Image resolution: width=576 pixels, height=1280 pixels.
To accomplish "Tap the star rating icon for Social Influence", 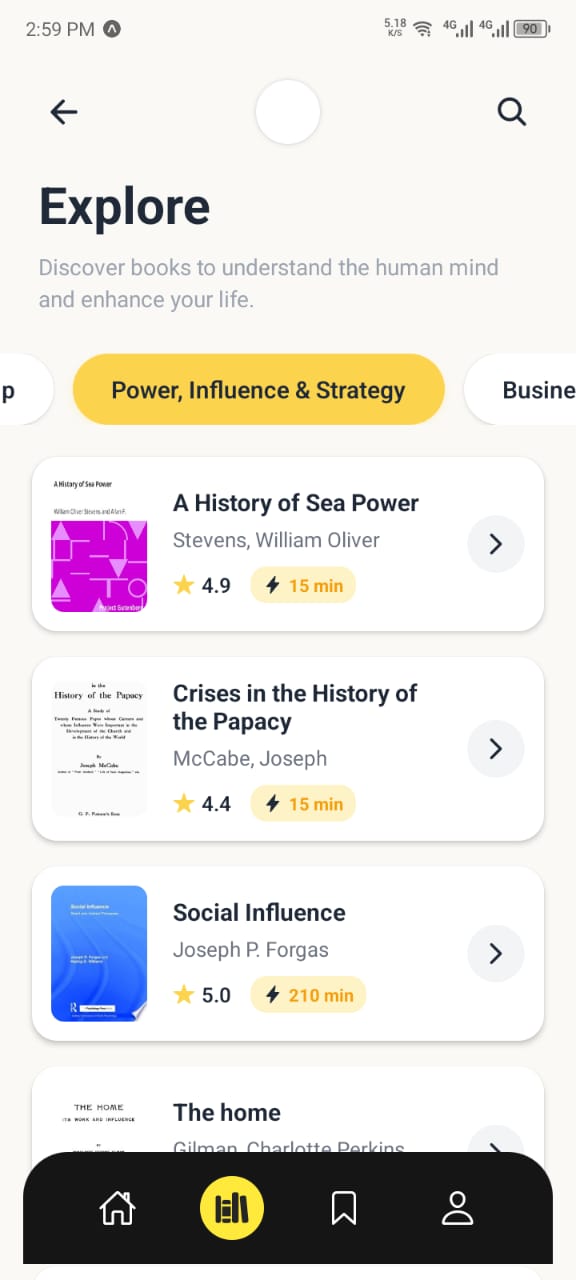I will point(183,994).
